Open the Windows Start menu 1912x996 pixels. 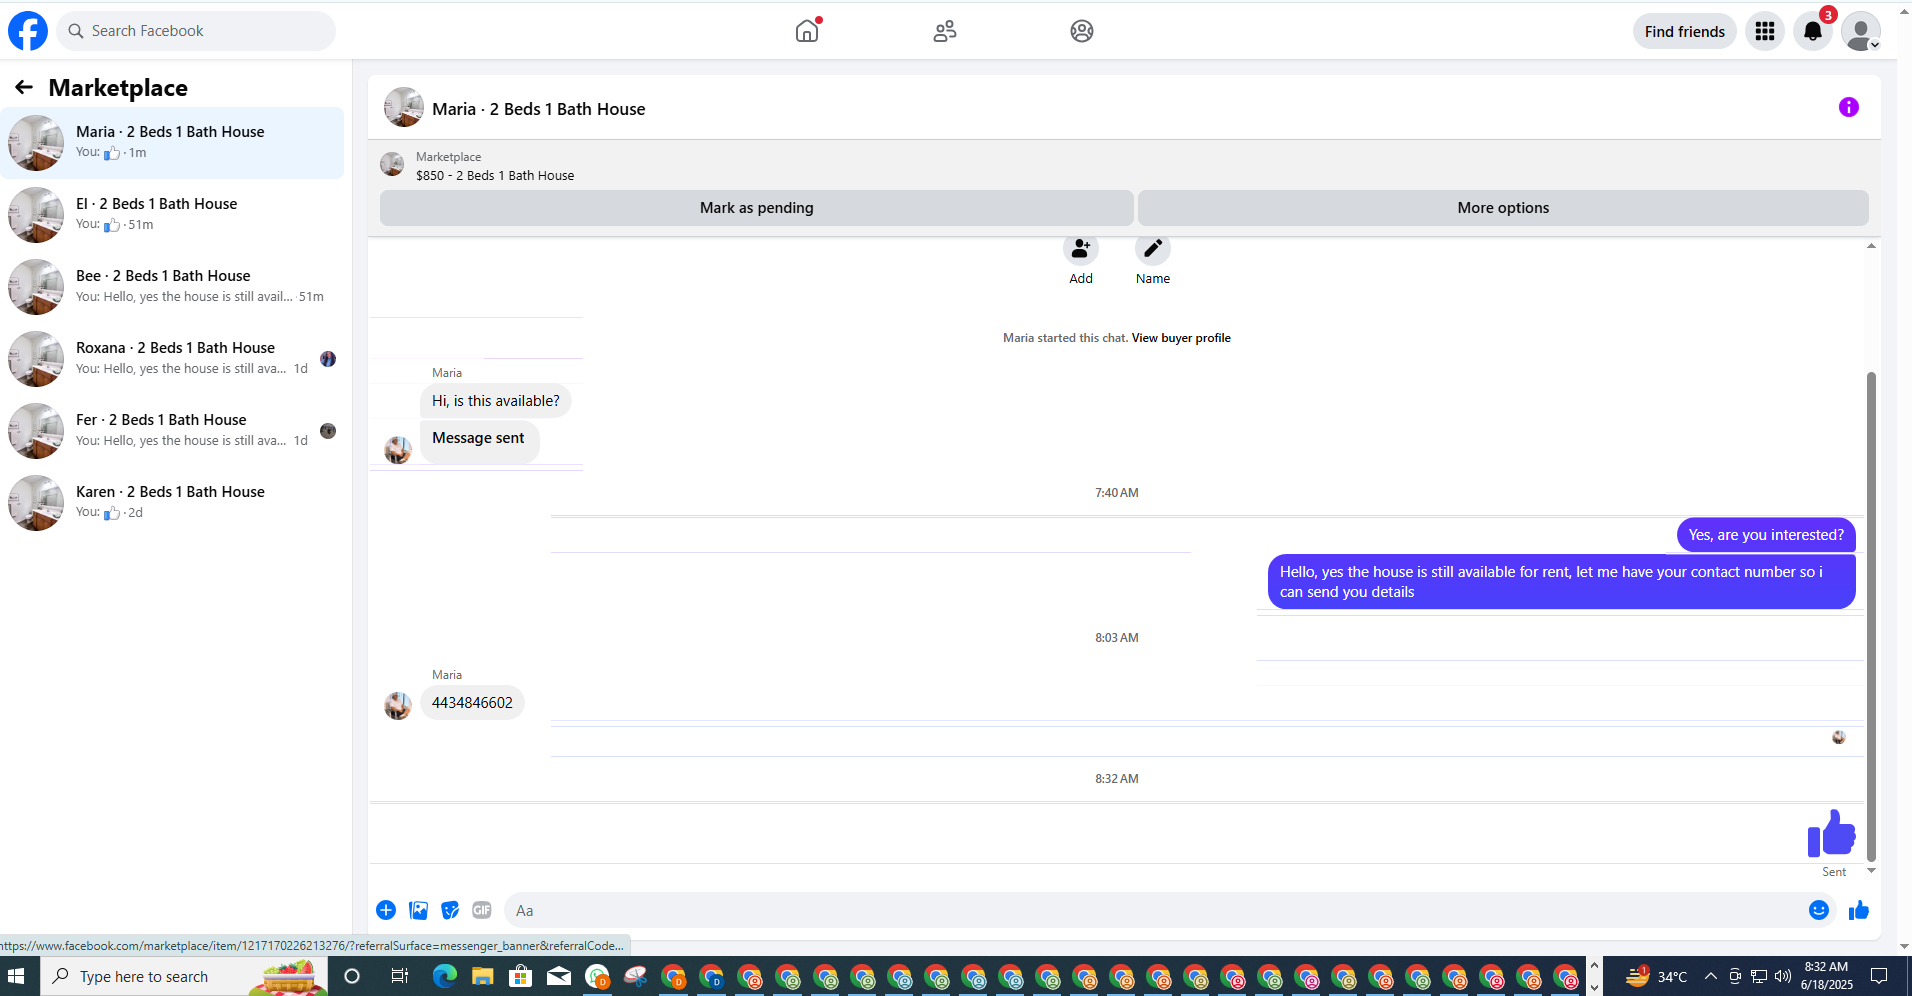tap(16, 976)
